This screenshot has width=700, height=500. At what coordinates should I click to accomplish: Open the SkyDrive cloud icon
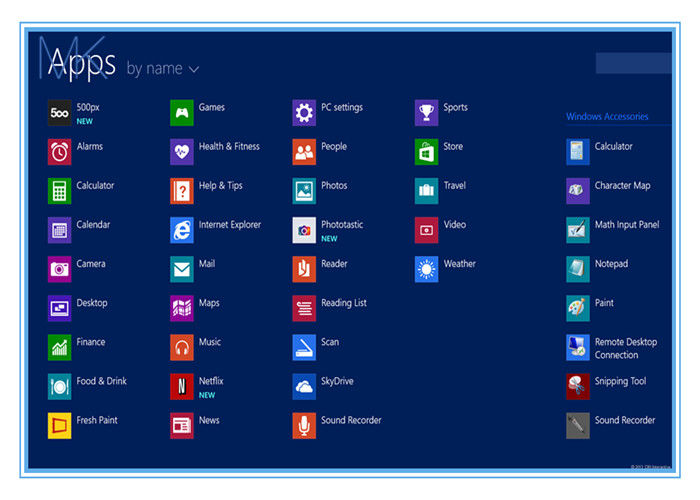(x=304, y=387)
